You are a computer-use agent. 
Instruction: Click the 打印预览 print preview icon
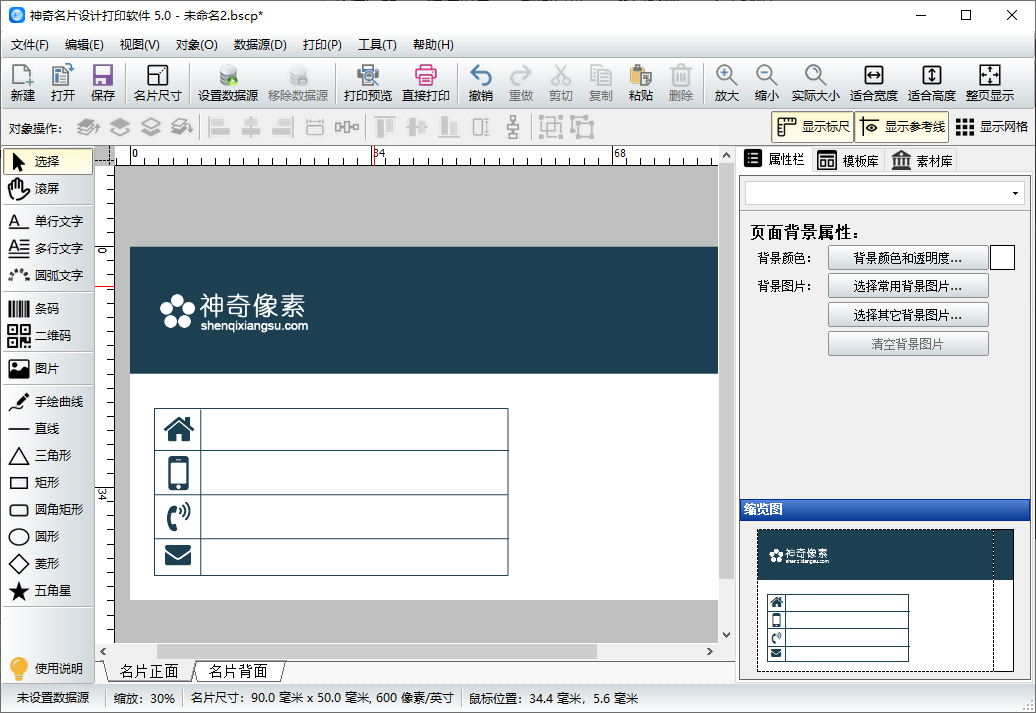click(367, 83)
